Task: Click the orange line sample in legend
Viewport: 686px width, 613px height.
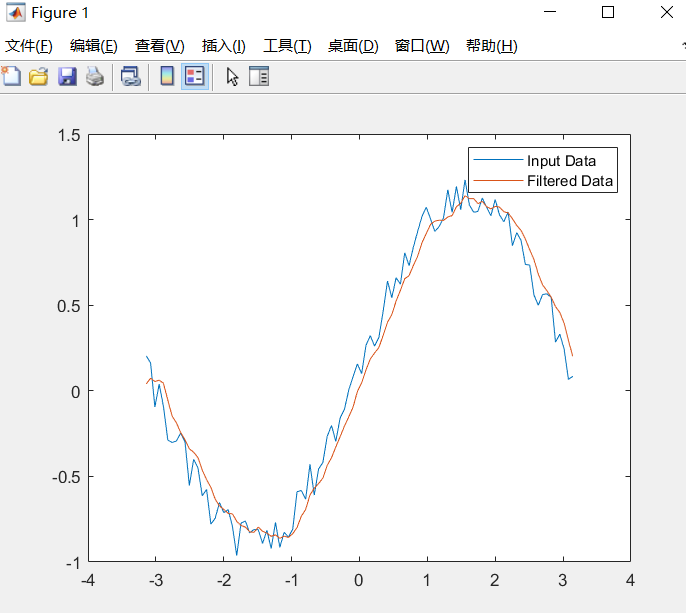Action: [x=498, y=180]
